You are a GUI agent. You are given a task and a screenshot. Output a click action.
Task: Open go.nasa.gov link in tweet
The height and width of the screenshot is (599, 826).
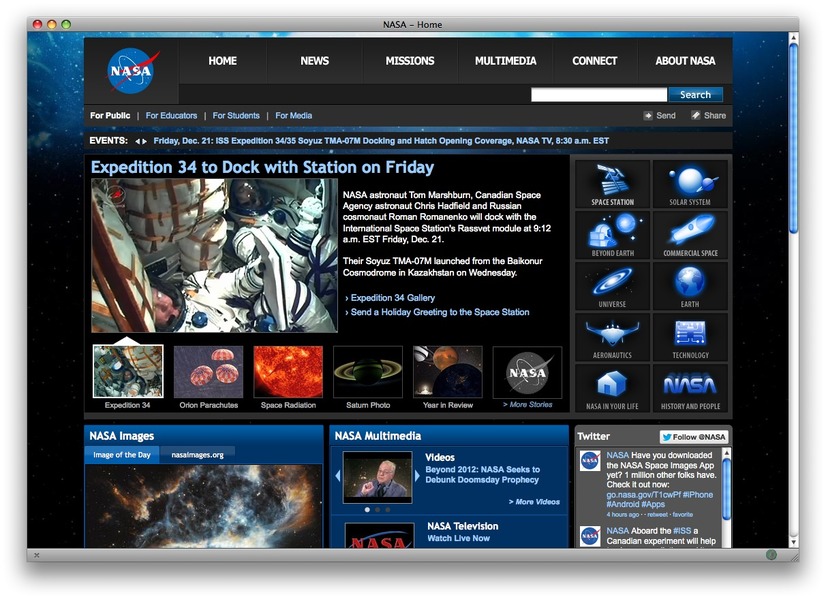pyautogui.click(x=645, y=495)
